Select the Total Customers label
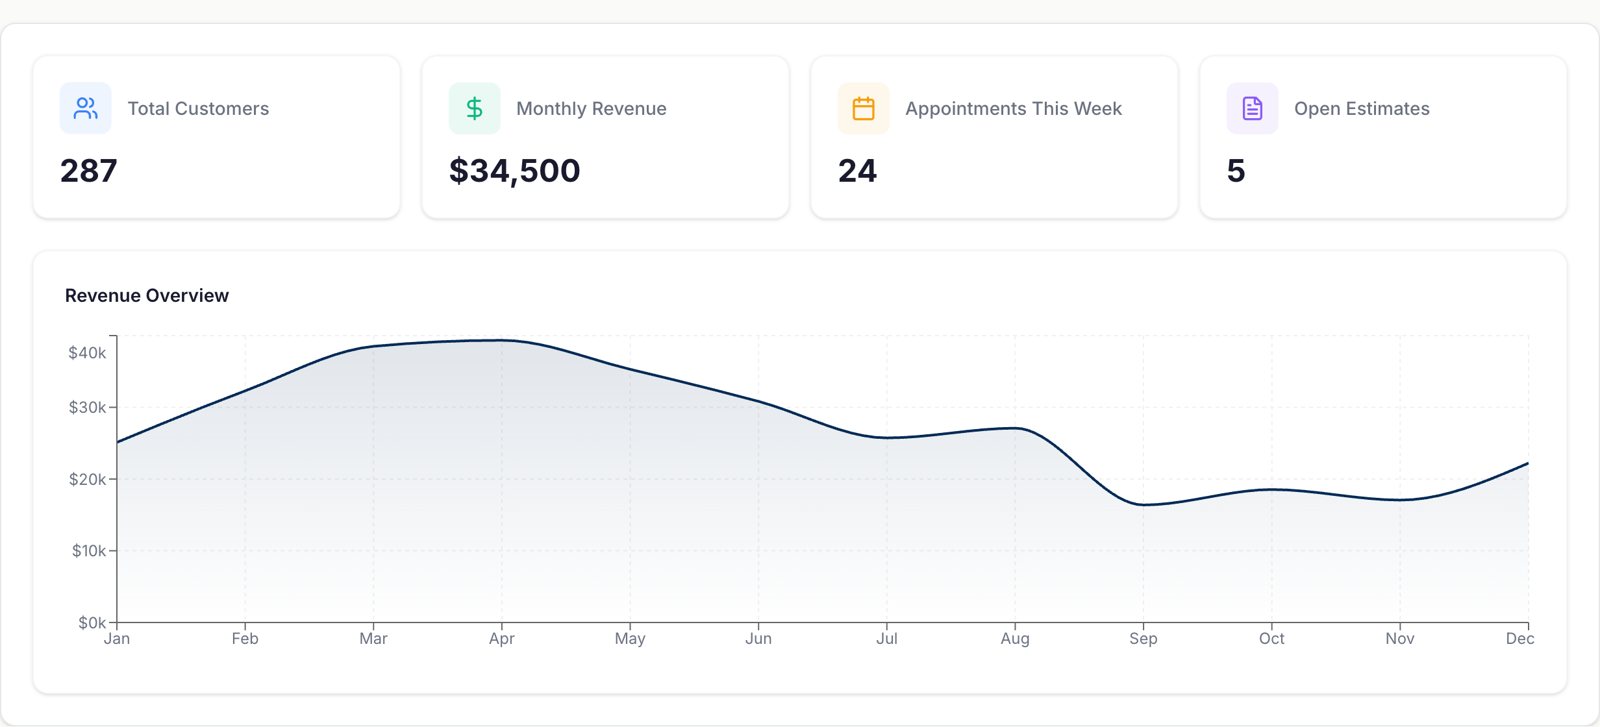 click(198, 109)
